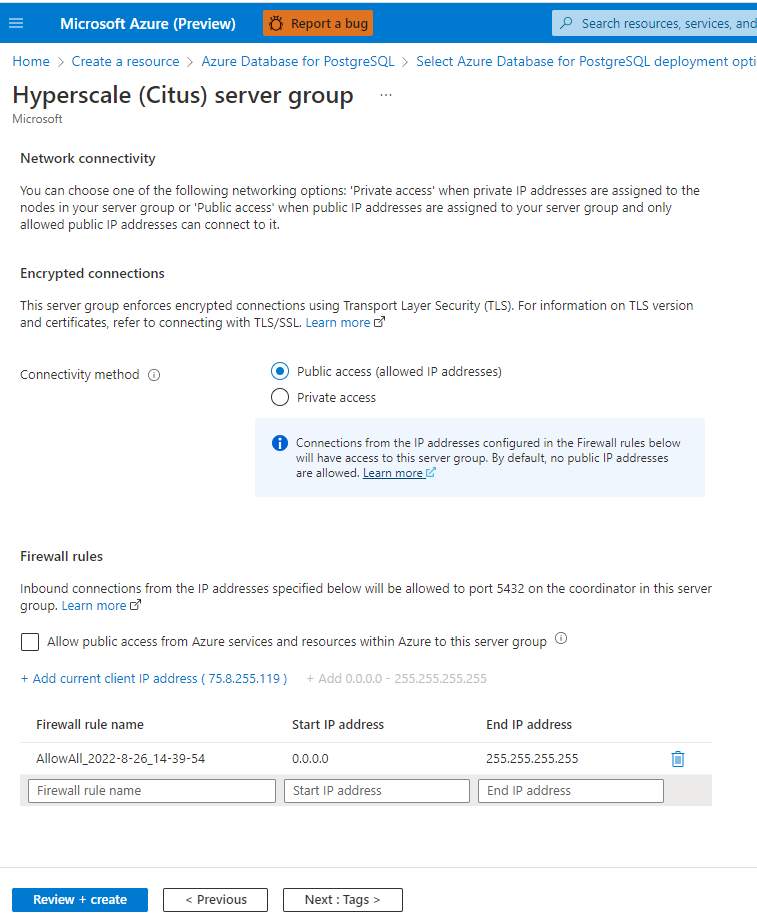The width and height of the screenshot is (757, 921).
Task: Go to Home breadcrumb
Action: click(x=31, y=62)
